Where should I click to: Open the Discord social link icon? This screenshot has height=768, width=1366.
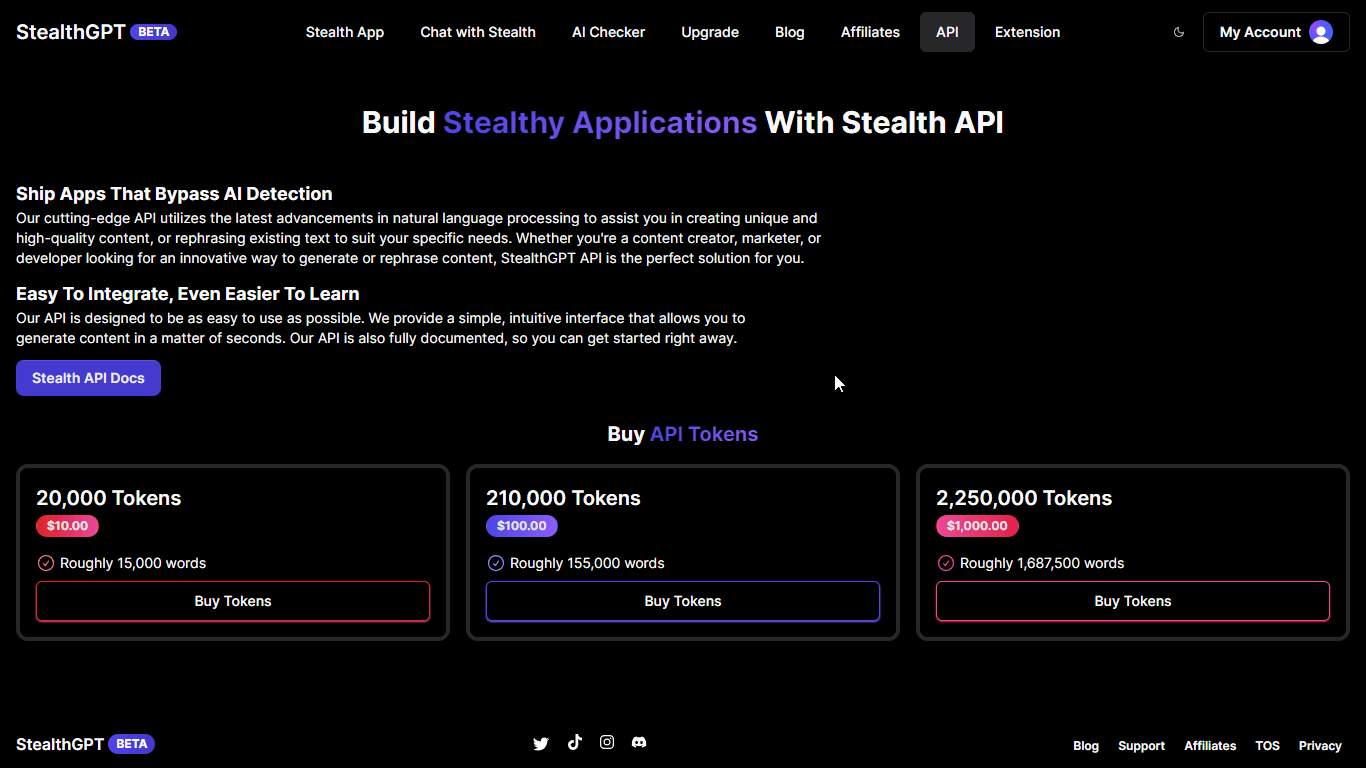(x=639, y=742)
